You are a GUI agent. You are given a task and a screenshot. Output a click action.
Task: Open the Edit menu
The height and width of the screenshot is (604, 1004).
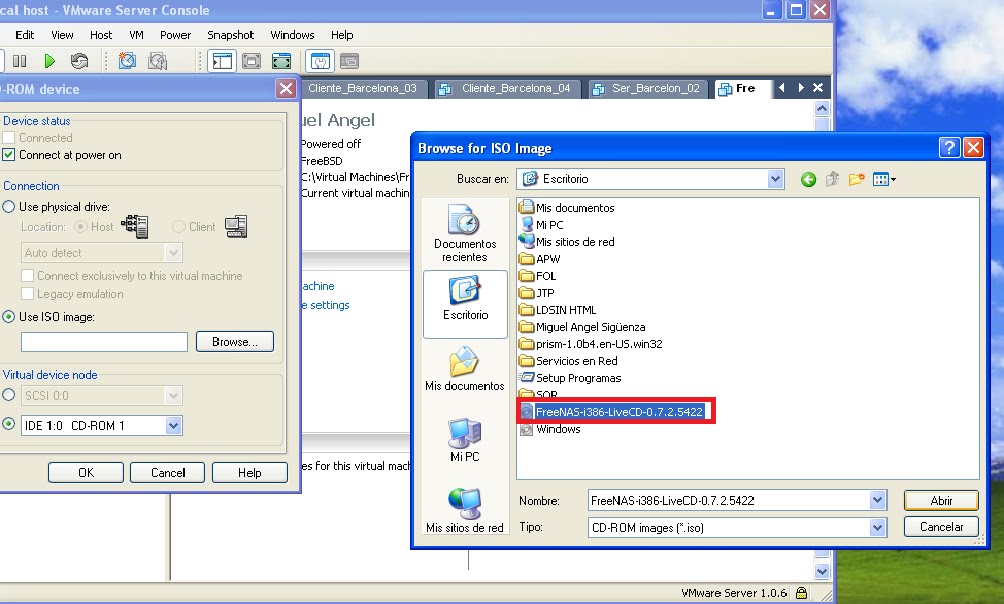coord(24,35)
